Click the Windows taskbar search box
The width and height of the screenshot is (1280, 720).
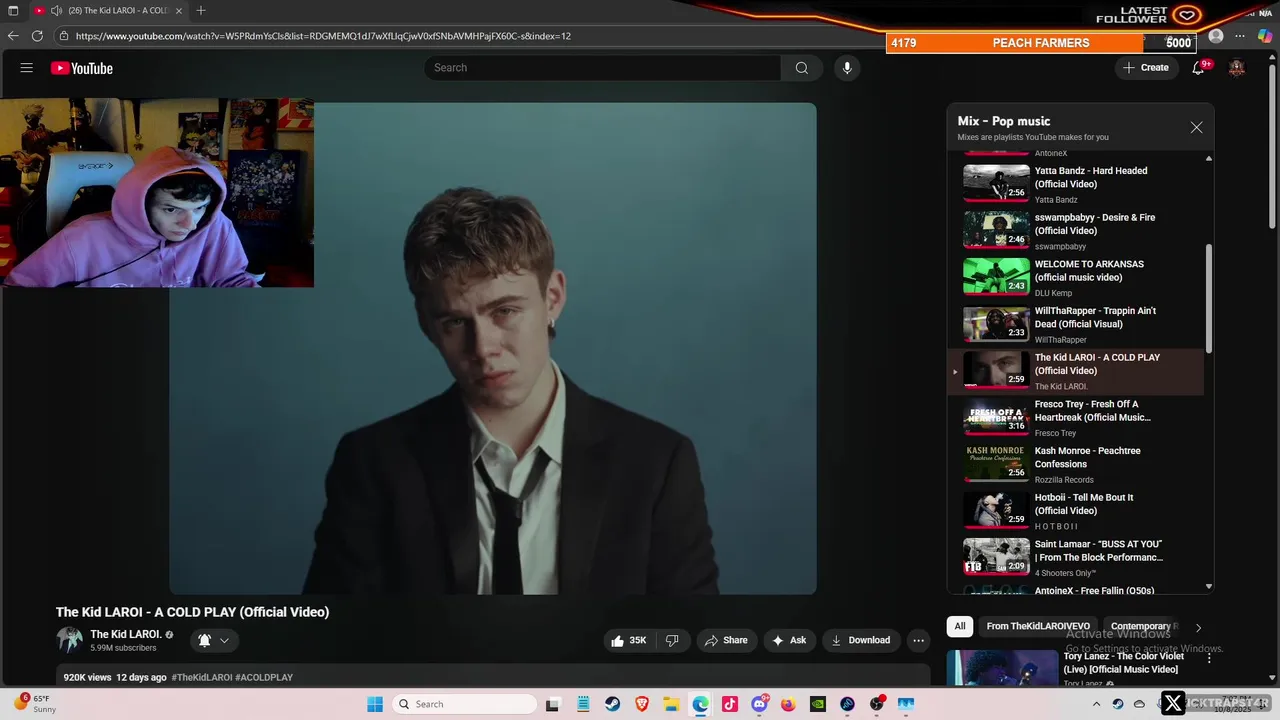click(464, 704)
